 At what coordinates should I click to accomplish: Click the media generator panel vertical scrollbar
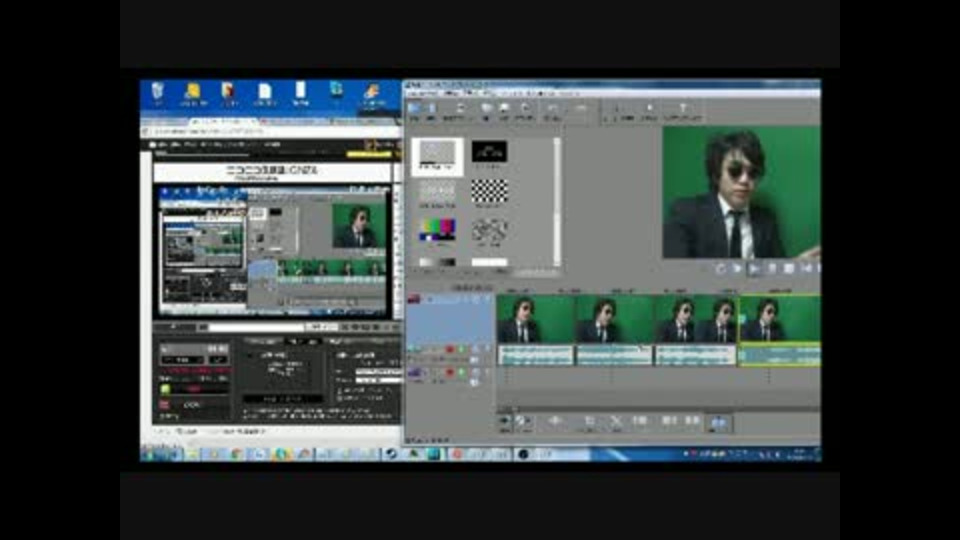(x=557, y=202)
